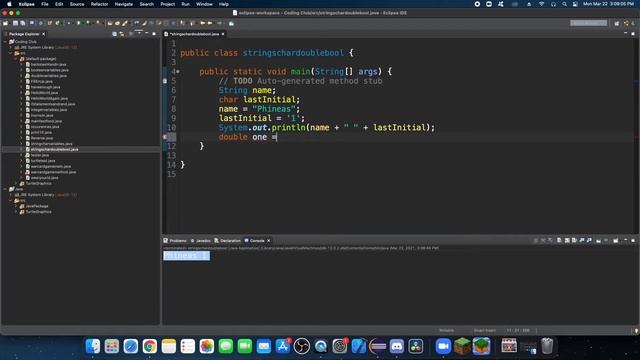
Task: Click Open Perspective icon at top right
Action: tap(617, 23)
